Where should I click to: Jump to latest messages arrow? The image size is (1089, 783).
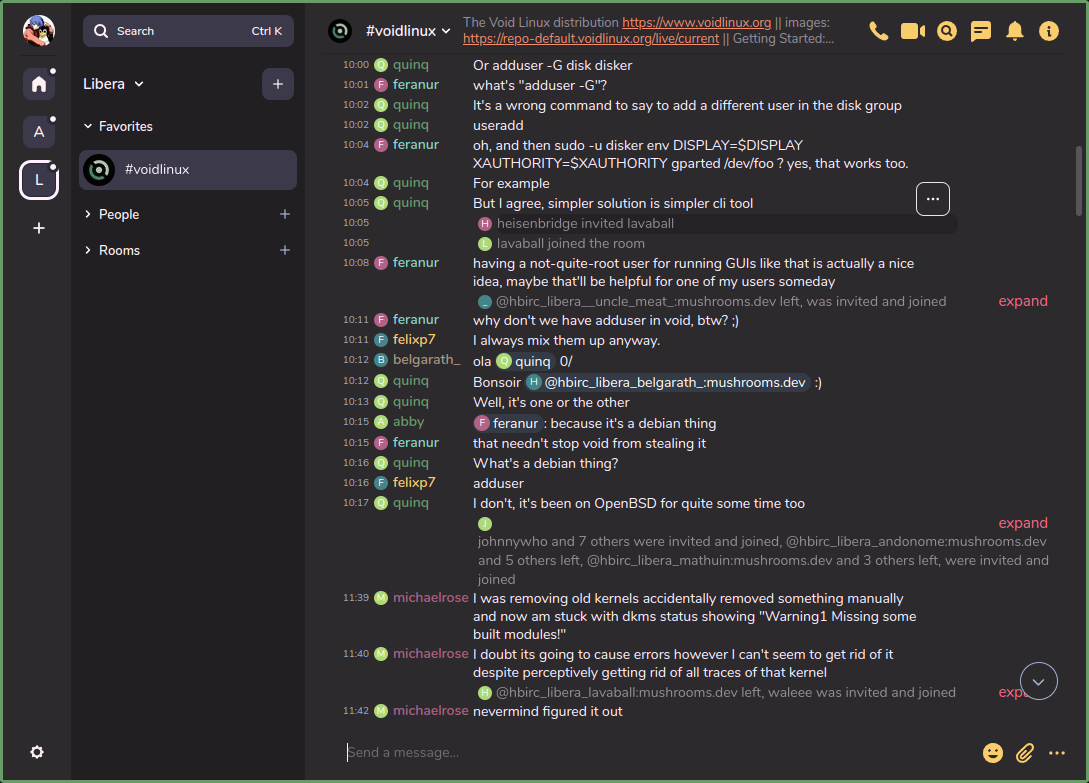[x=1039, y=682]
